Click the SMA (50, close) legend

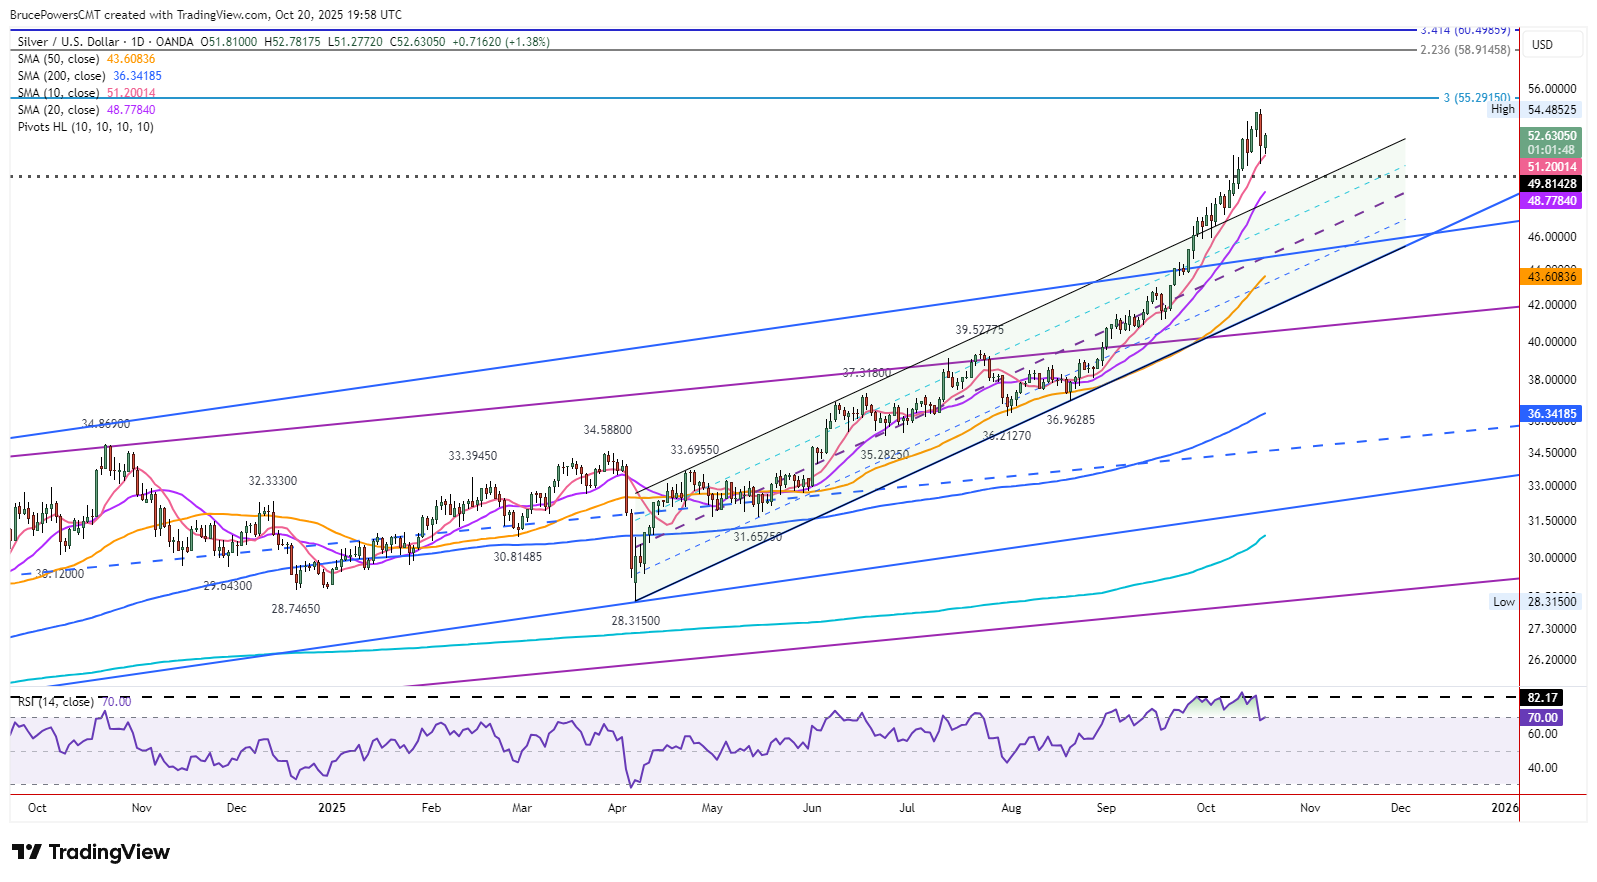pyautogui.click(x=58, y=59)
